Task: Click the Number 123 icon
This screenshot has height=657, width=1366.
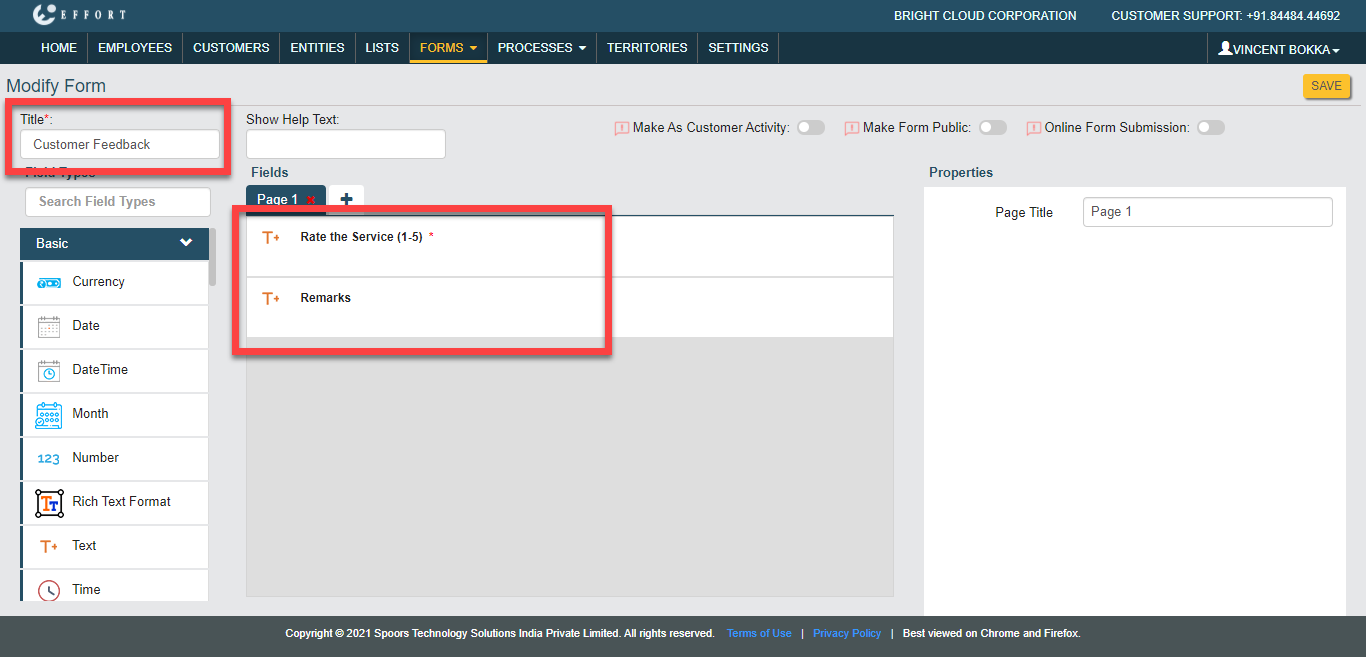Action: 49,459
